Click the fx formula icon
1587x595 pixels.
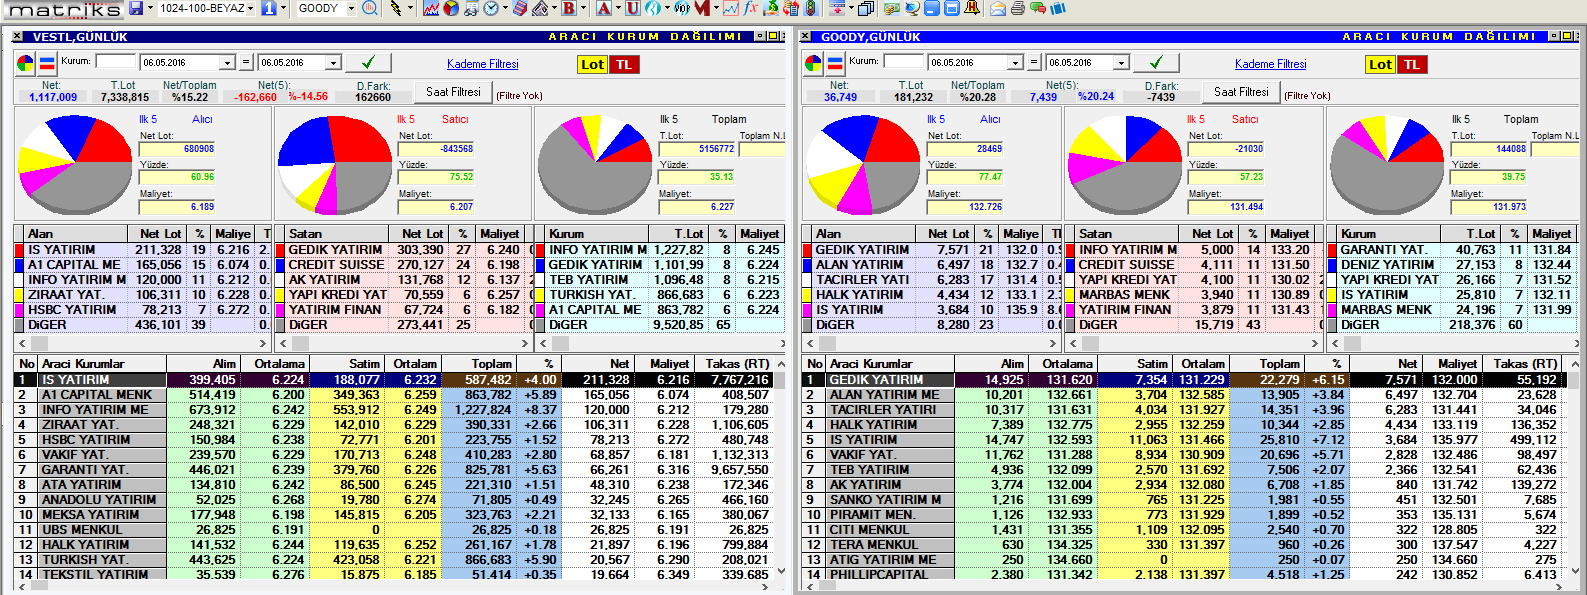click(x=751, y=8)
